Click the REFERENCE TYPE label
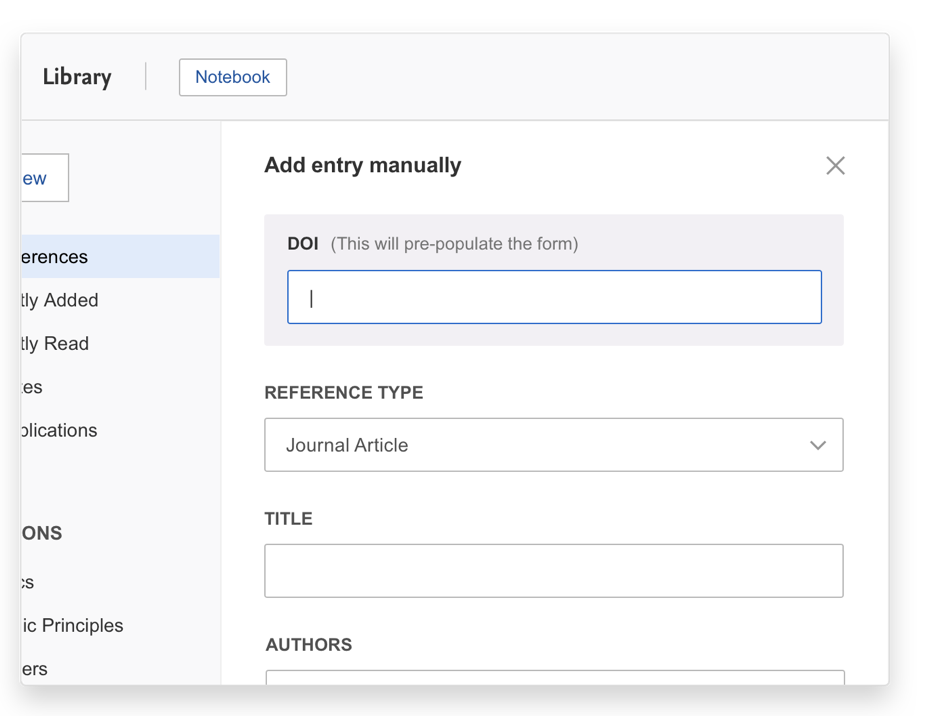932x716 pixels. 343,393
